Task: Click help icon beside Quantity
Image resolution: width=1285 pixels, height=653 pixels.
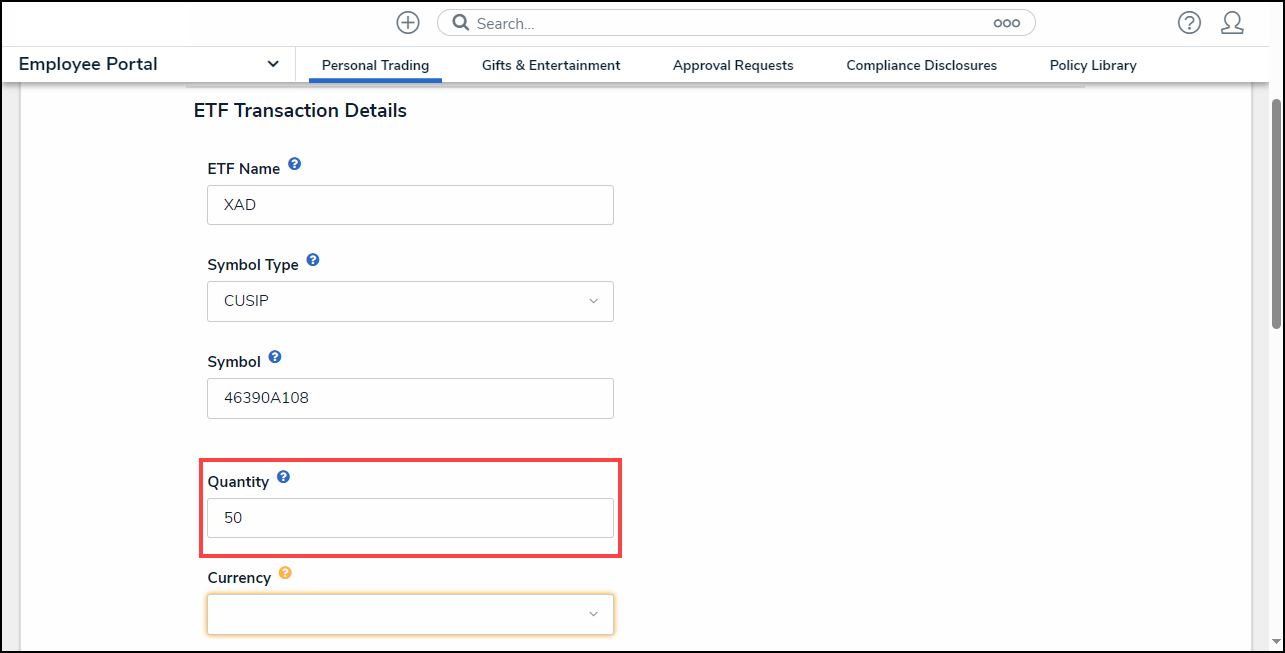Action: 284,477
